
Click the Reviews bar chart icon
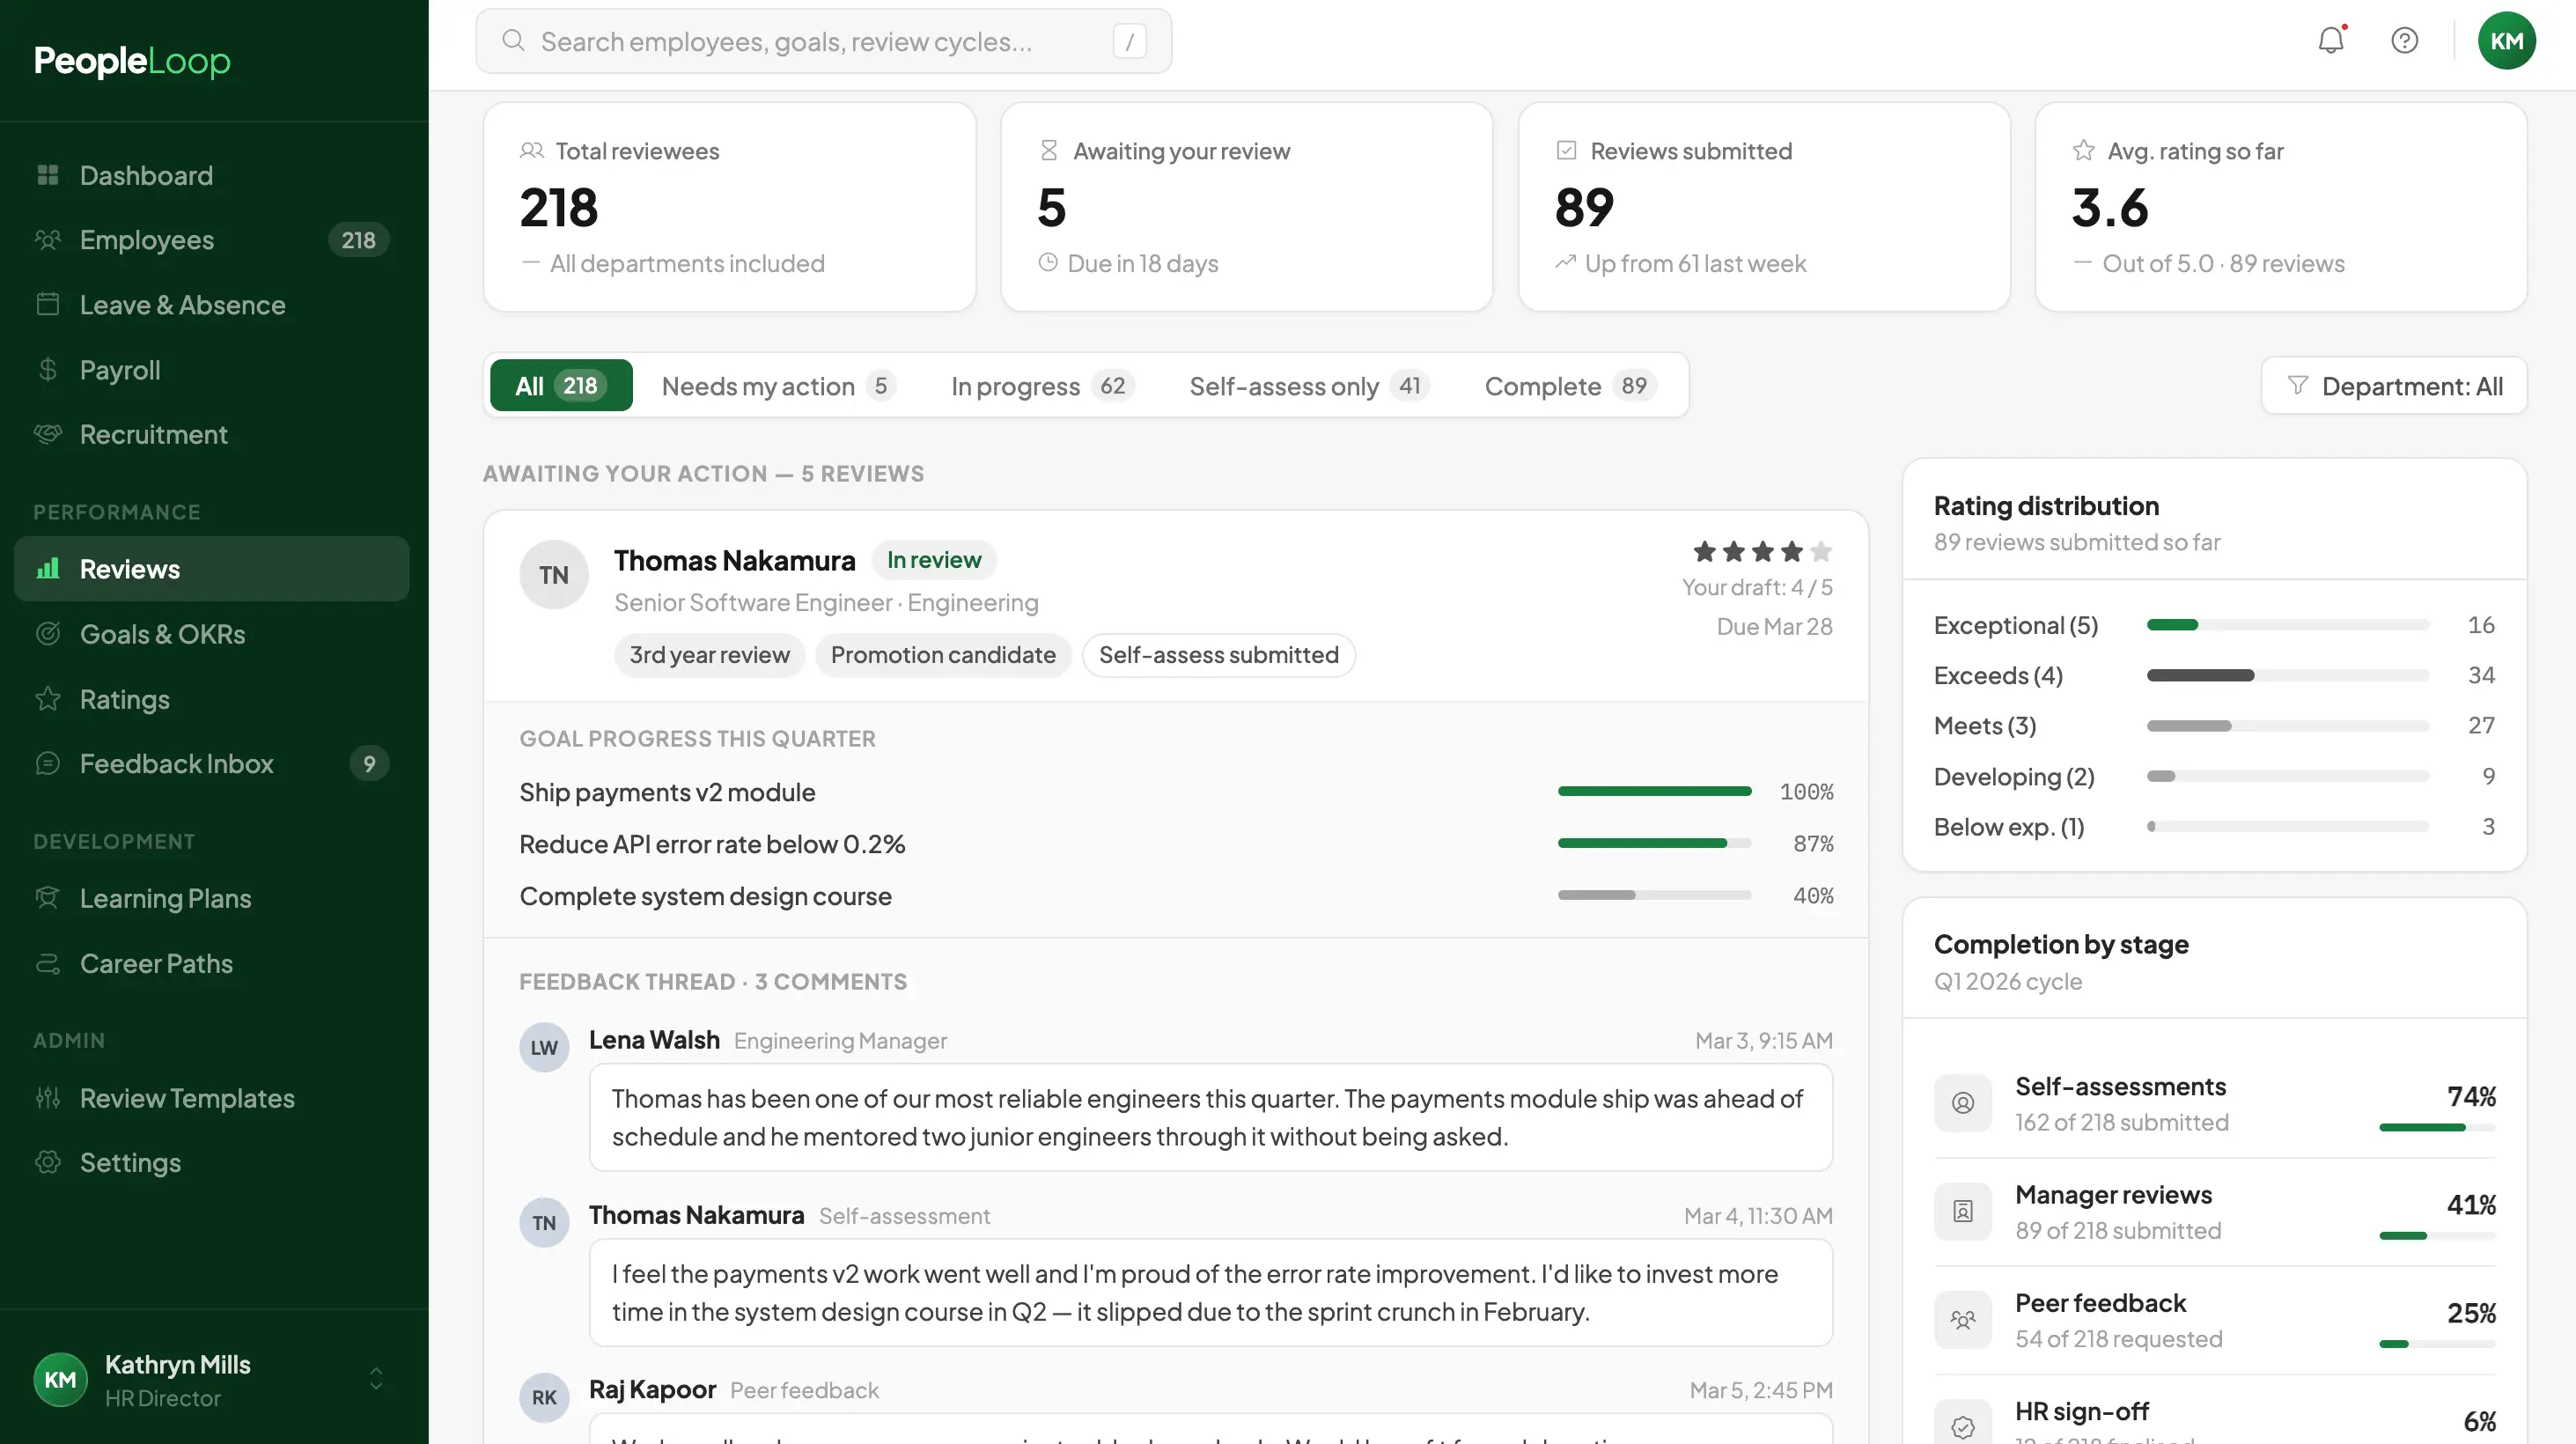(x=48, y=568)
